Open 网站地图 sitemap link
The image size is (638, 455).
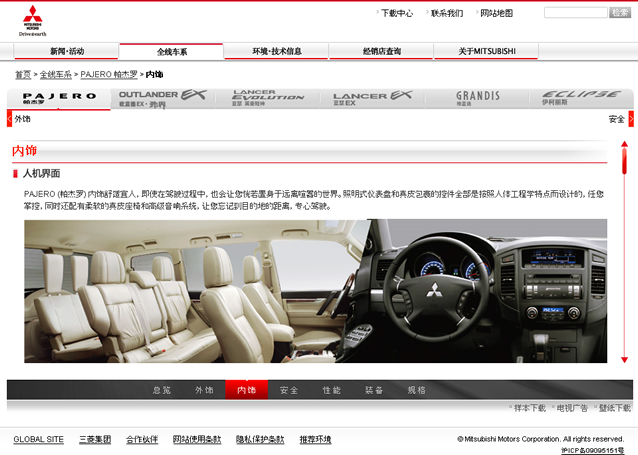pos(496,13)
